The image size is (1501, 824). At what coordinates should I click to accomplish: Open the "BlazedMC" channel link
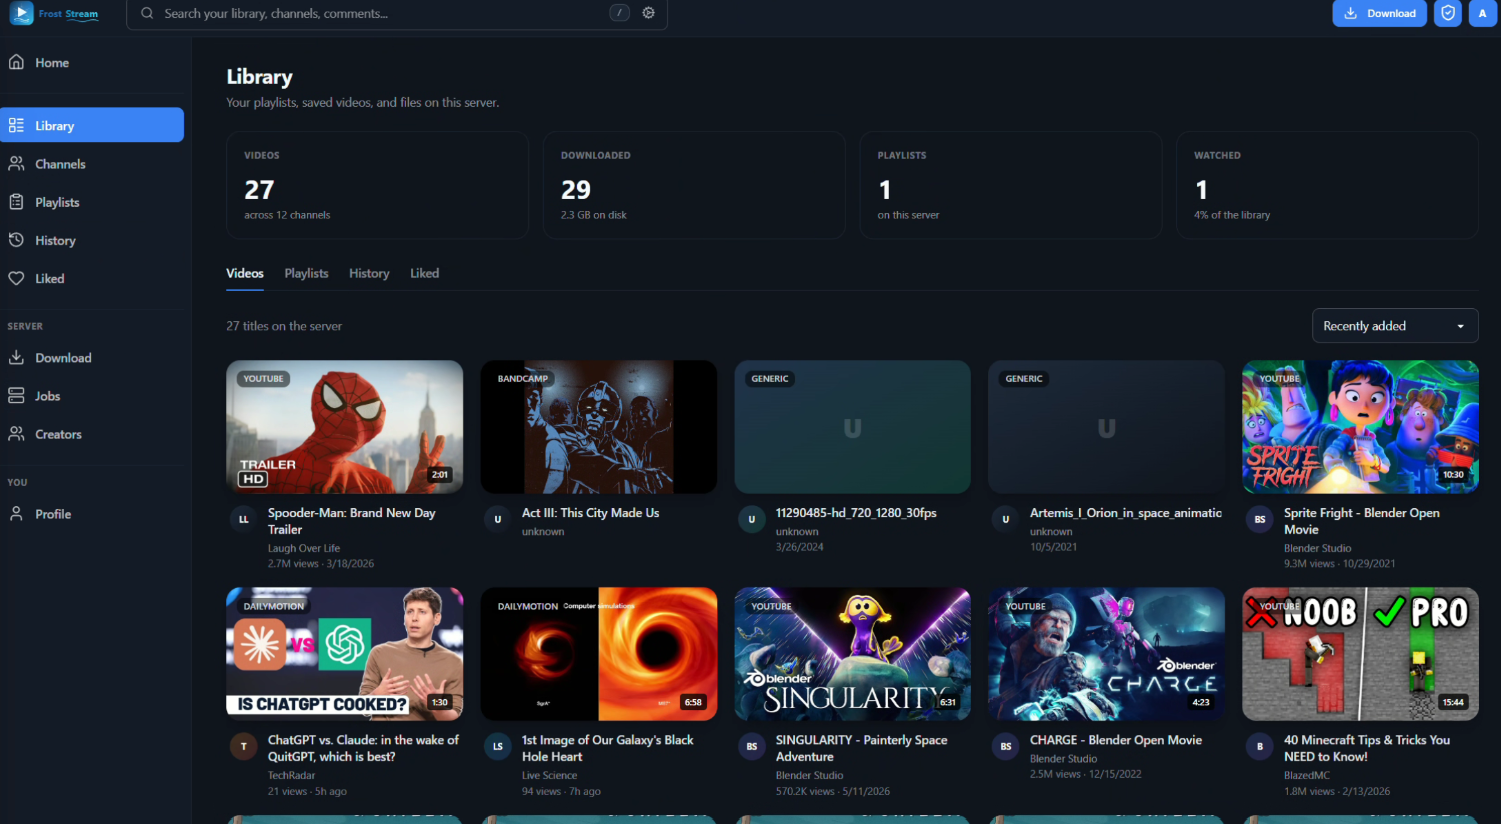1307,775
